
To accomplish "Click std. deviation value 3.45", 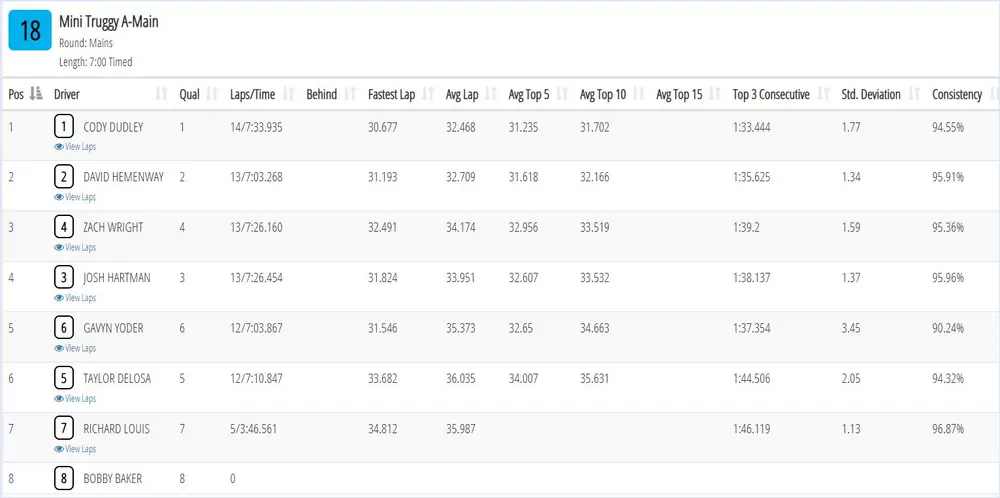I will [851, 328].
